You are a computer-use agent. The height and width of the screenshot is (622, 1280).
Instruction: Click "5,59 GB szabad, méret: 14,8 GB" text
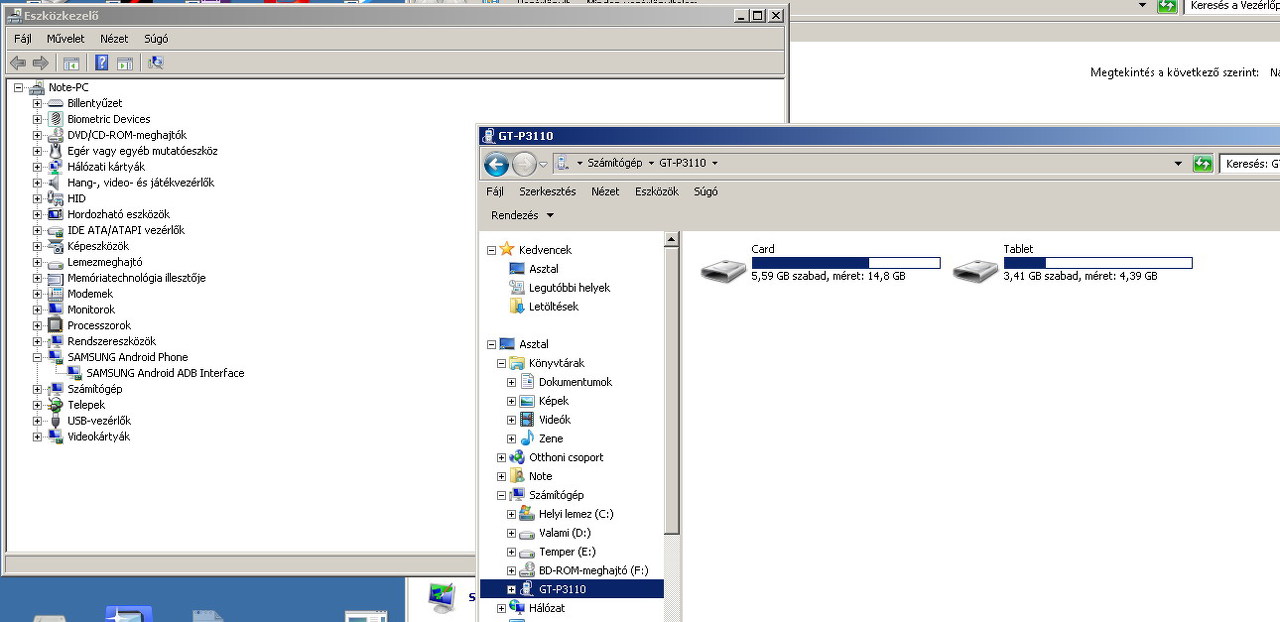click(x=828, y=276)
